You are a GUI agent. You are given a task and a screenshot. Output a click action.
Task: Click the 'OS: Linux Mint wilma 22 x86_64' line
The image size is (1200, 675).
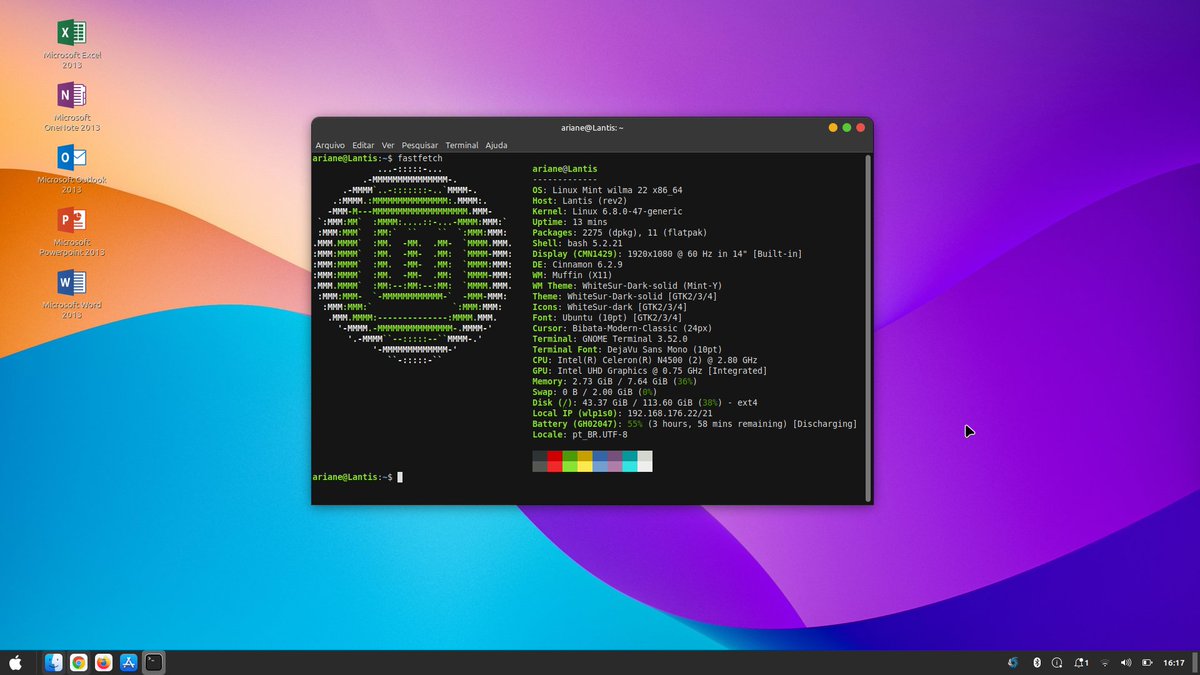607,190
